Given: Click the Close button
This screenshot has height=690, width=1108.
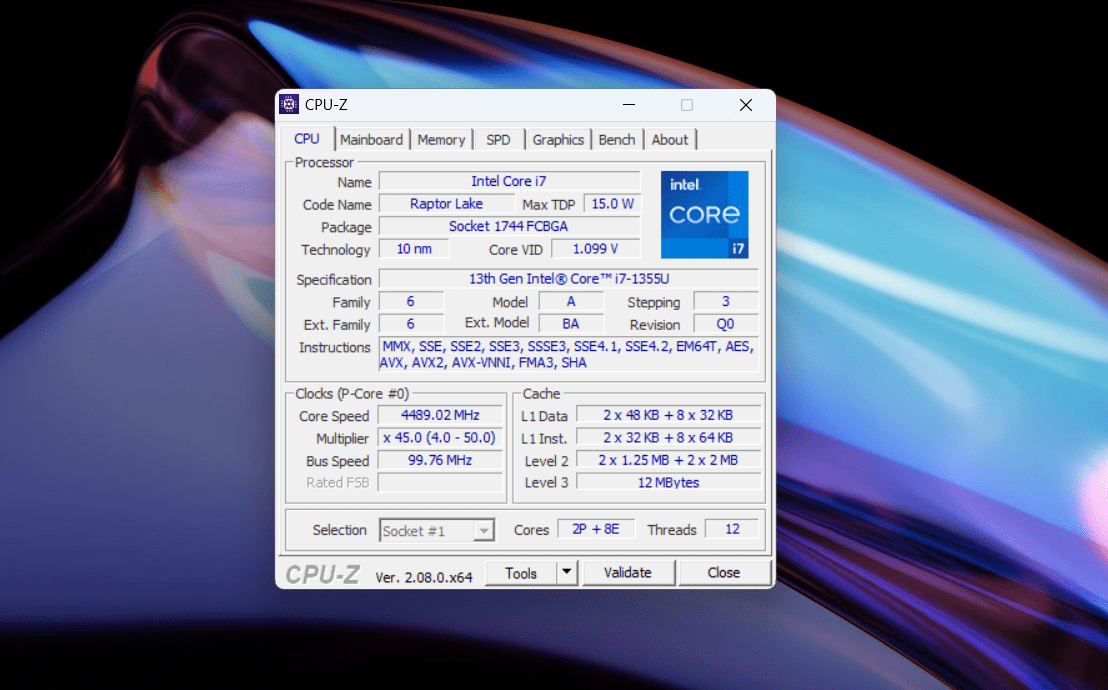Looking at the screenshot, I should click(724, 573).
